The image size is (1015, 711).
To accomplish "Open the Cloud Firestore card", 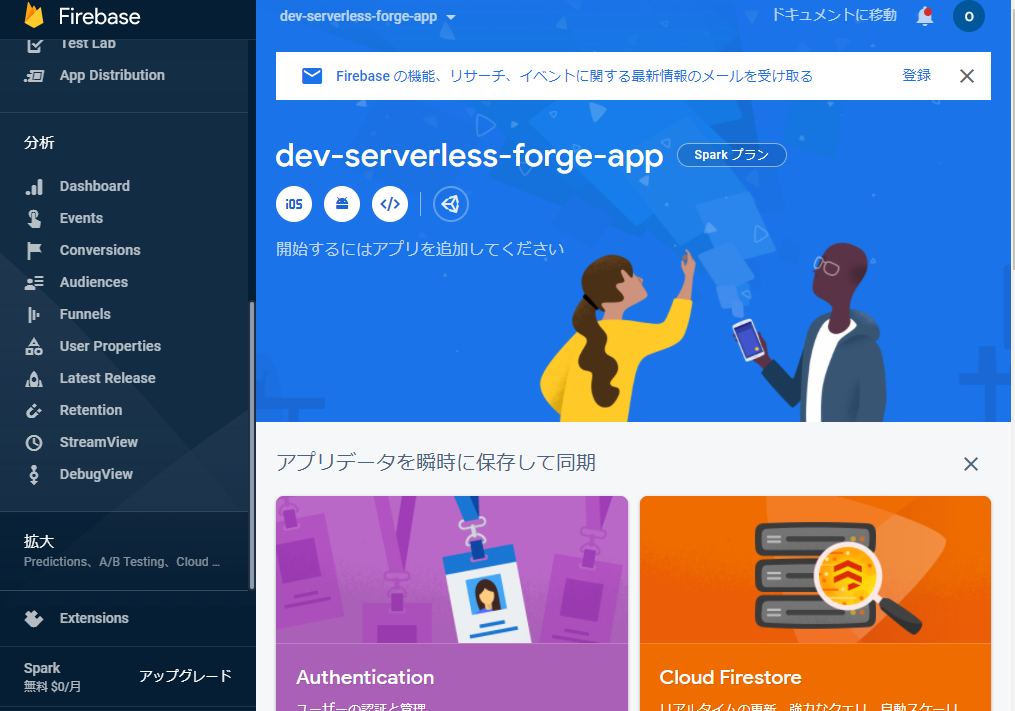I will 815,604.
